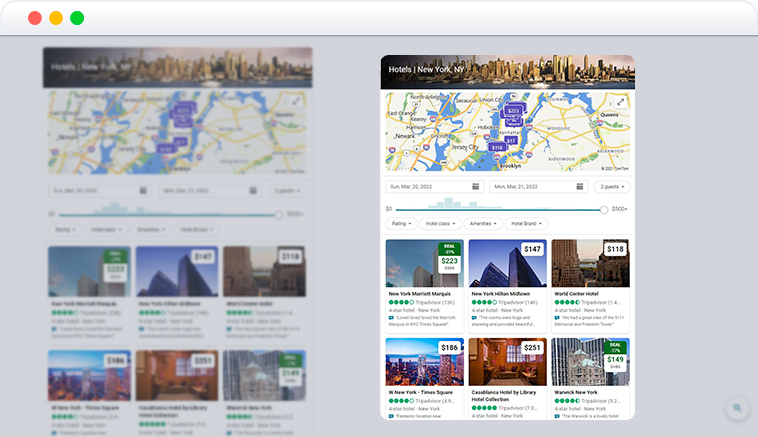Viewport: 758px width, 437px height.
Task: Open New York Hilton Midtown photo
Action: pyautogui.click(x=508, y=263)
